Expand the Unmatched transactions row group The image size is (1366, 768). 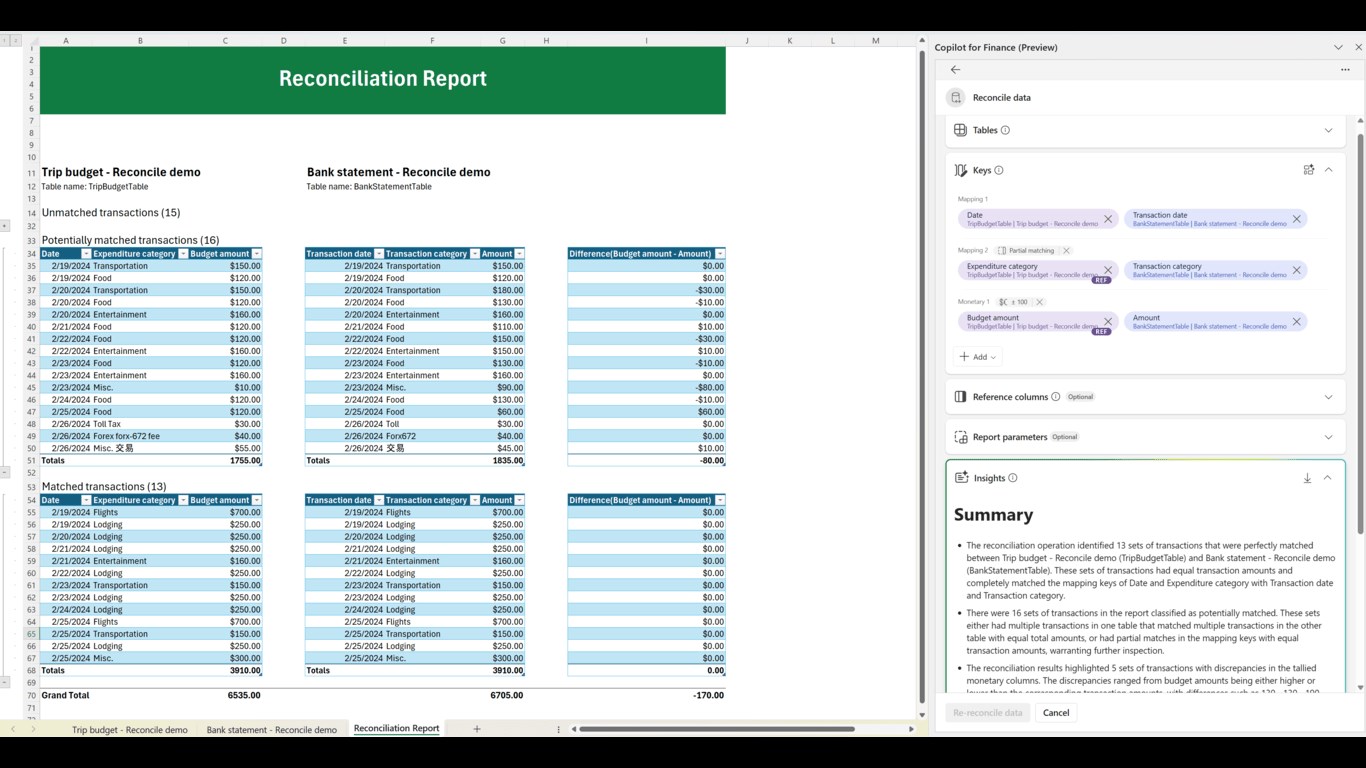5,226
